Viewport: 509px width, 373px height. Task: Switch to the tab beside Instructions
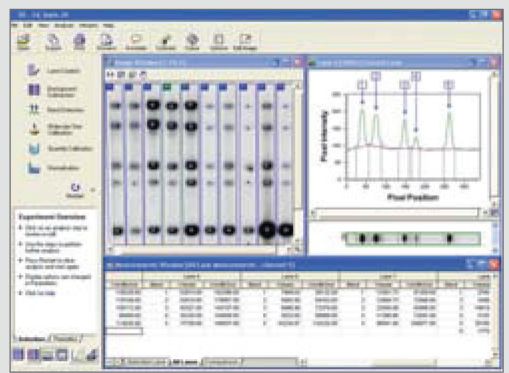(x=66, y=339)
